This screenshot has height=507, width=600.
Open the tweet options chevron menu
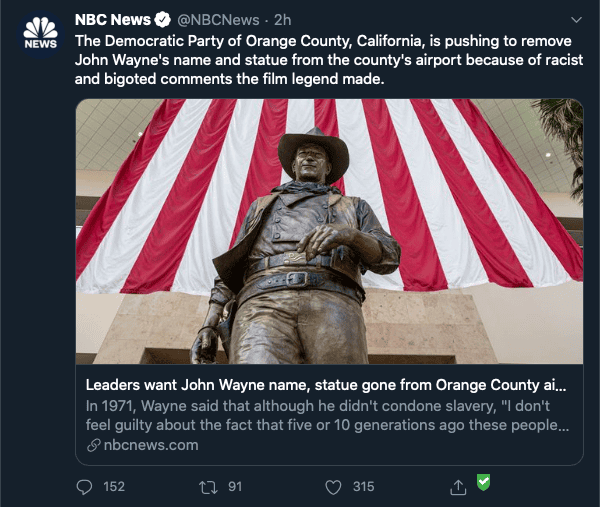pos(576,20)
